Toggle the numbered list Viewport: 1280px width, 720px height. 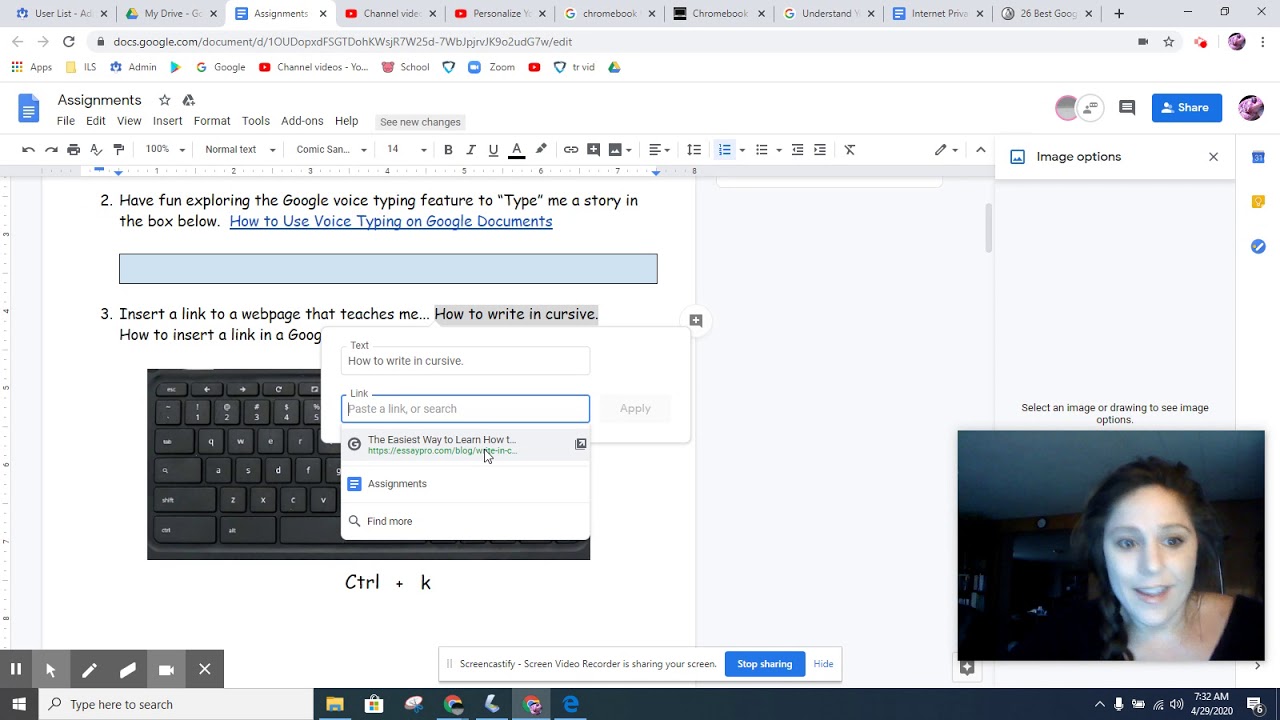point(725,150)
